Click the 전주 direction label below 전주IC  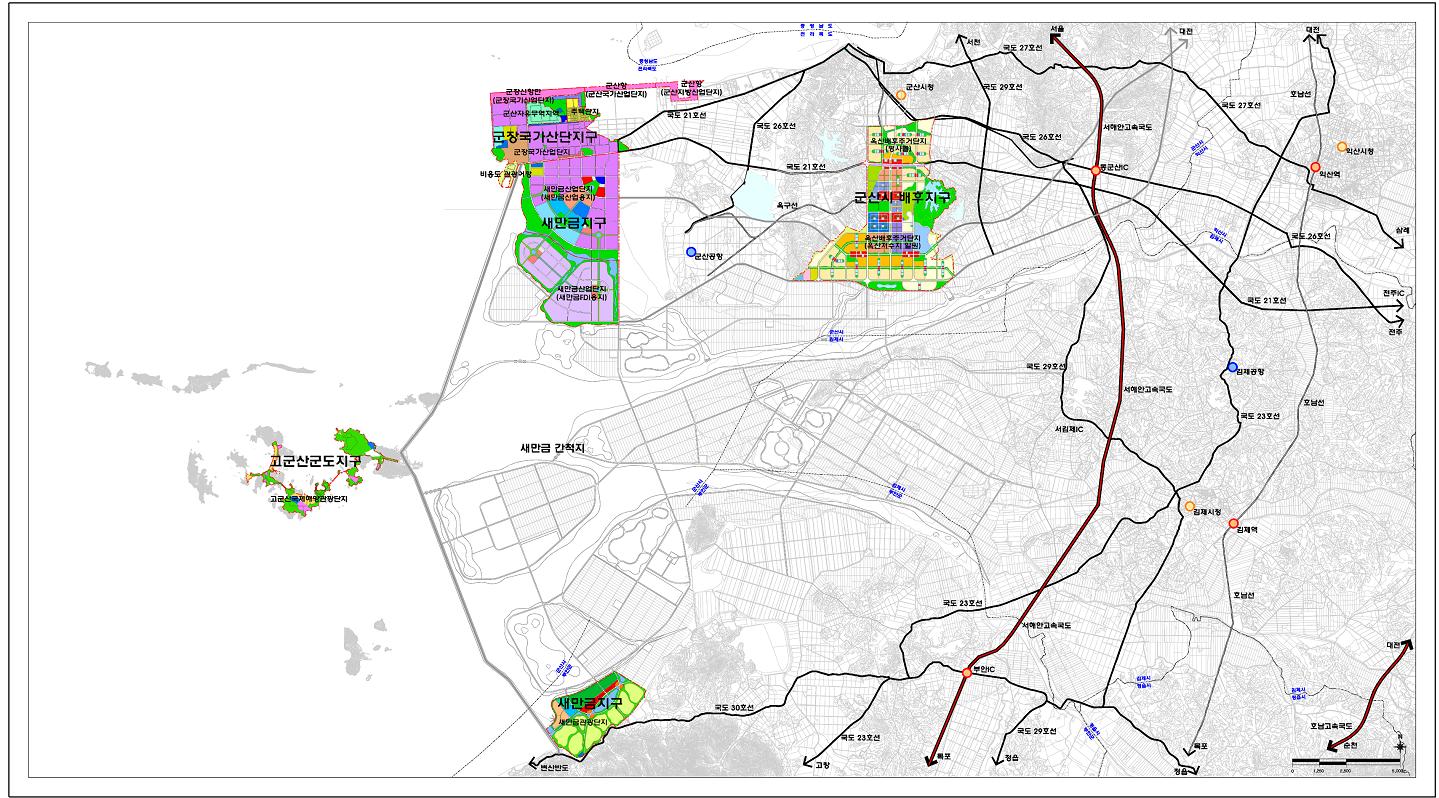click(x=1394, y=331)
